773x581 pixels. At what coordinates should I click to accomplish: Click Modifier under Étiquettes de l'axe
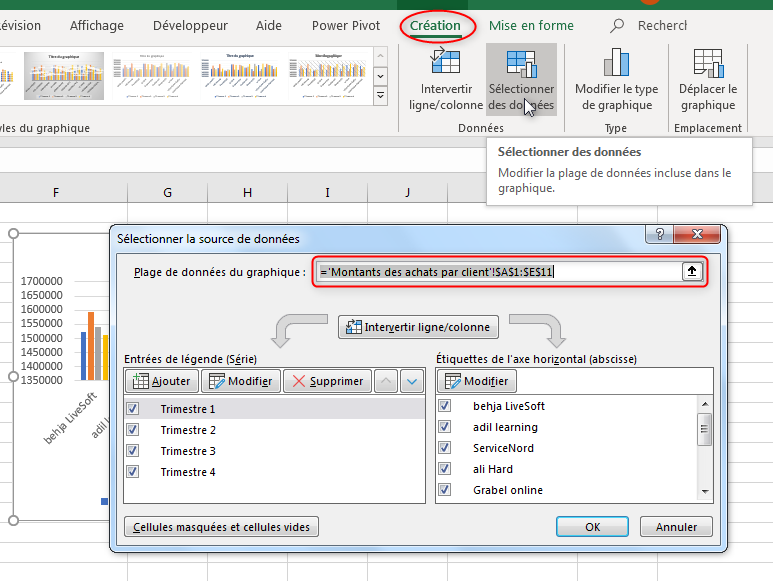[477, 381]
